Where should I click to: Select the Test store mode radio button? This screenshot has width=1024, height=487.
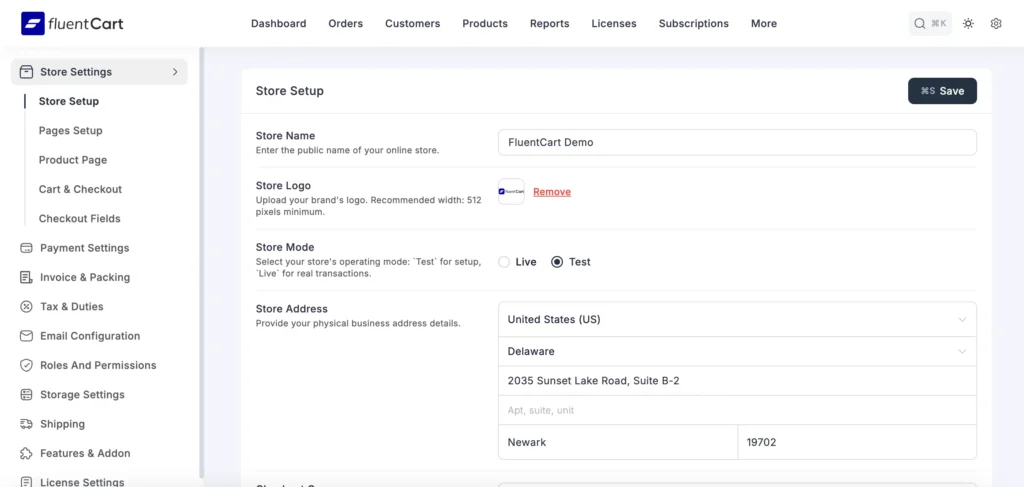(557, 262)
